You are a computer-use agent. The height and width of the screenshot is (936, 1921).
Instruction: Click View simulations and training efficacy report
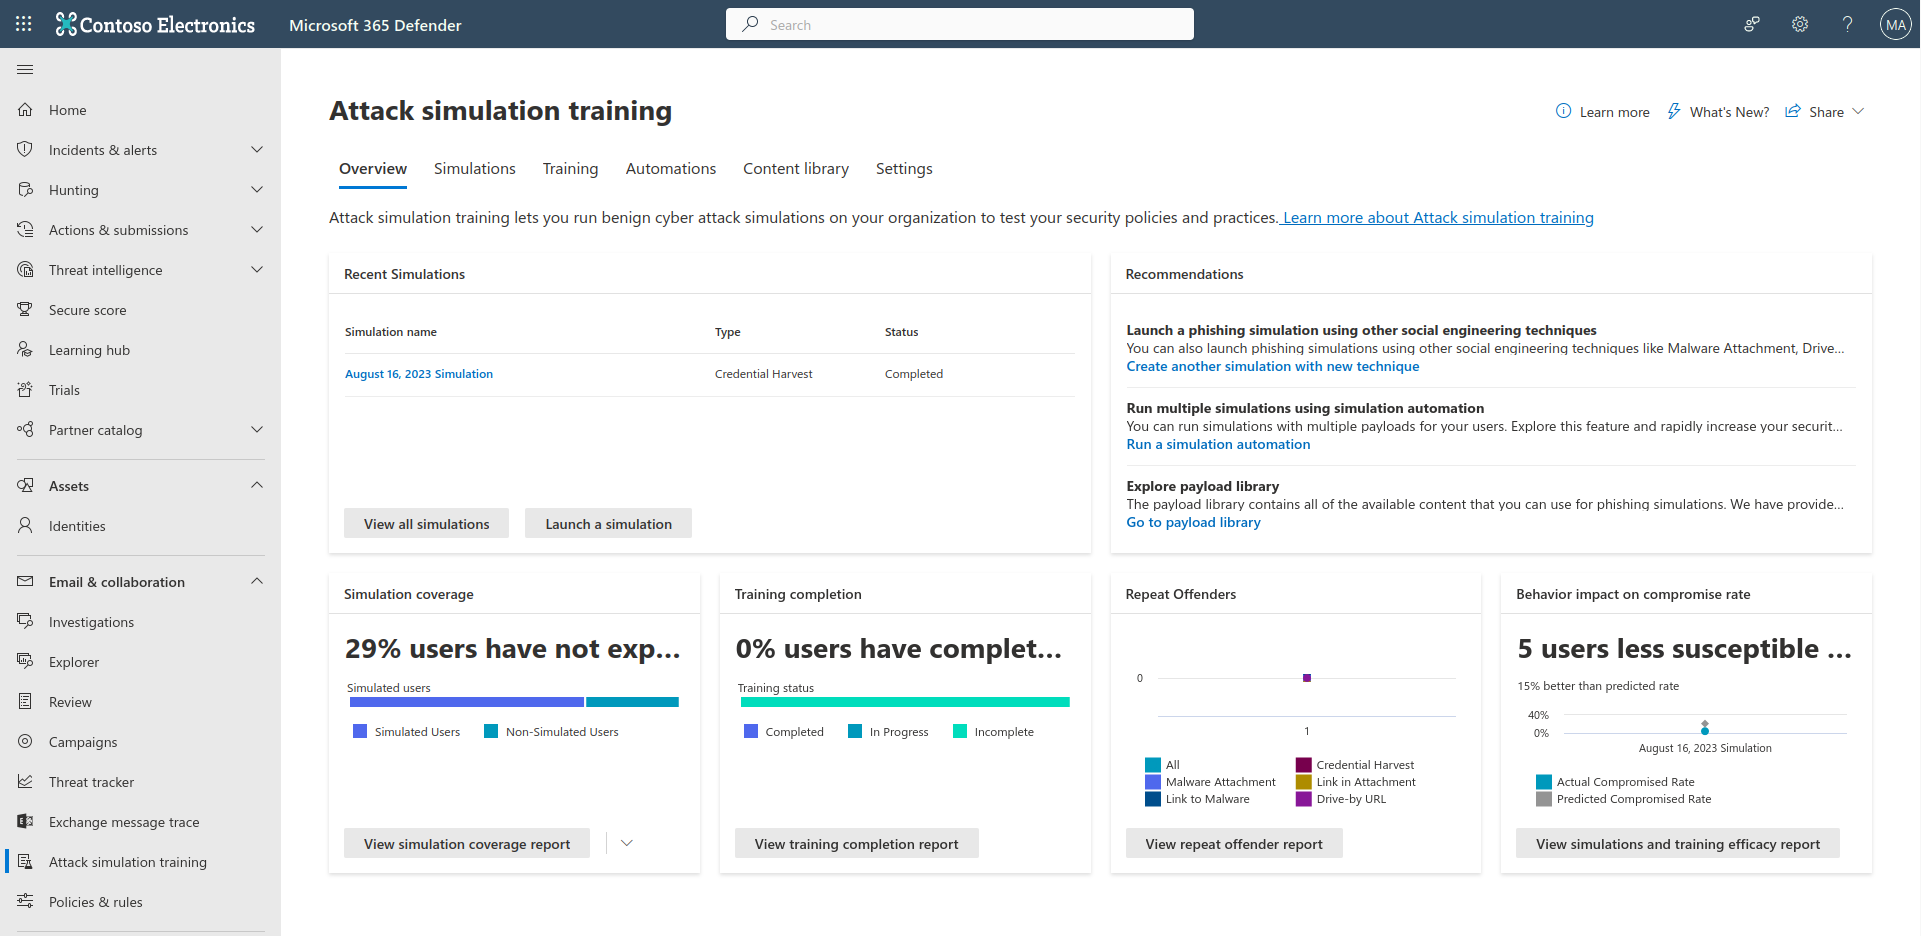tap(1678, 844)
